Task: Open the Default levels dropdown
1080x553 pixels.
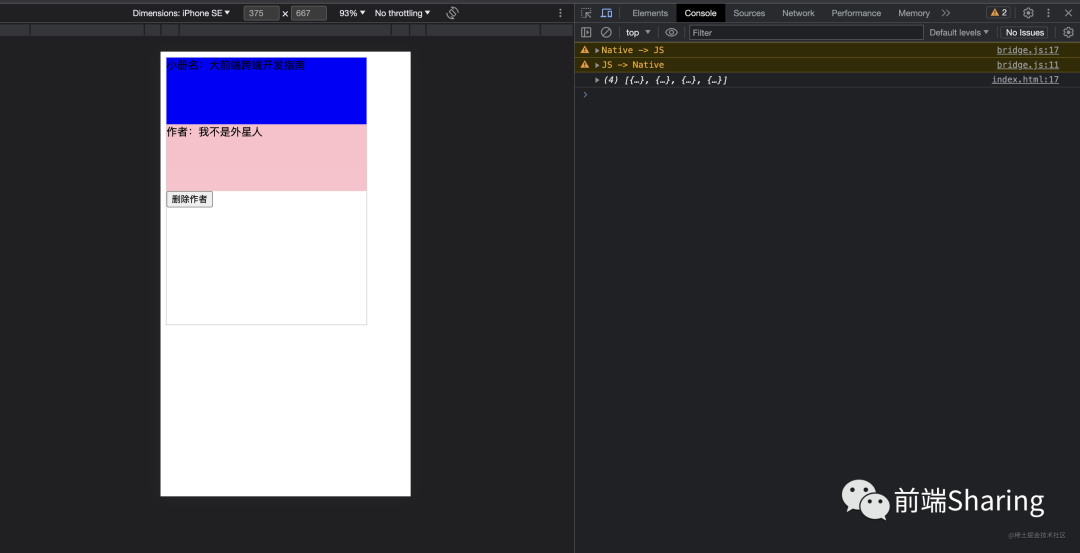Action: [x=959, y=32]
